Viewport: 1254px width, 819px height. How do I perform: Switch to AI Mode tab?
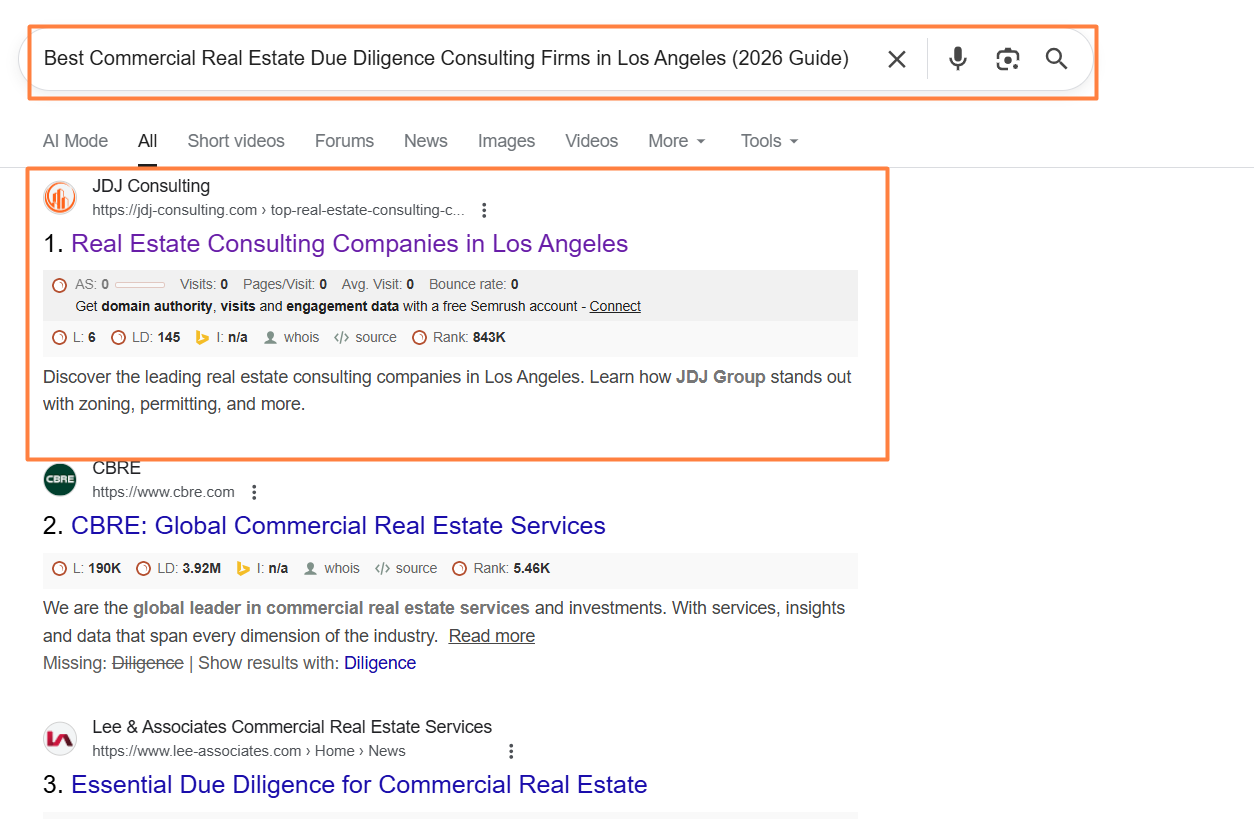point(75,141)
